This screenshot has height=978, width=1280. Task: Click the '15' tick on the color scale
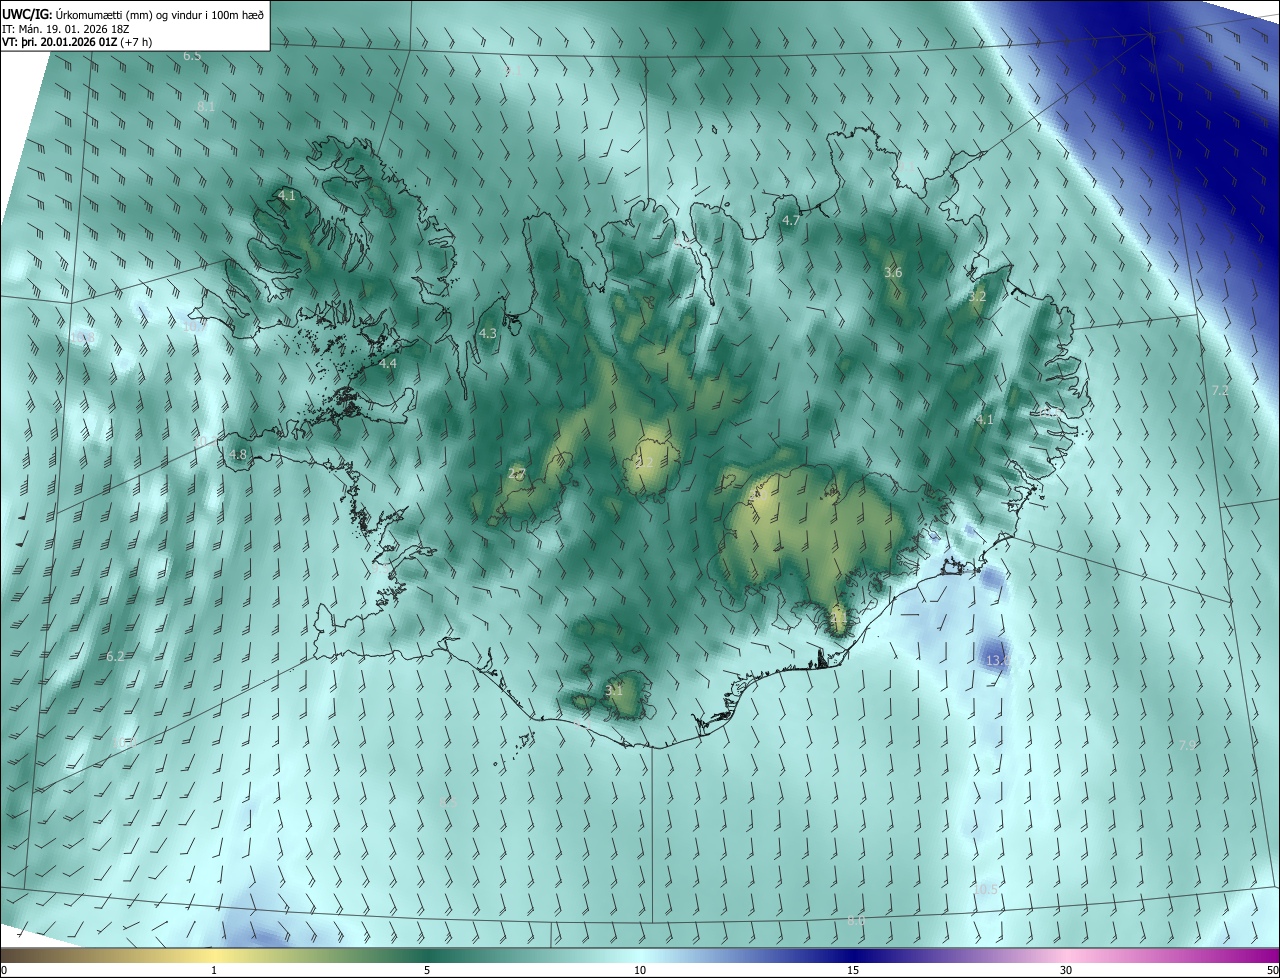pos(853,970)
